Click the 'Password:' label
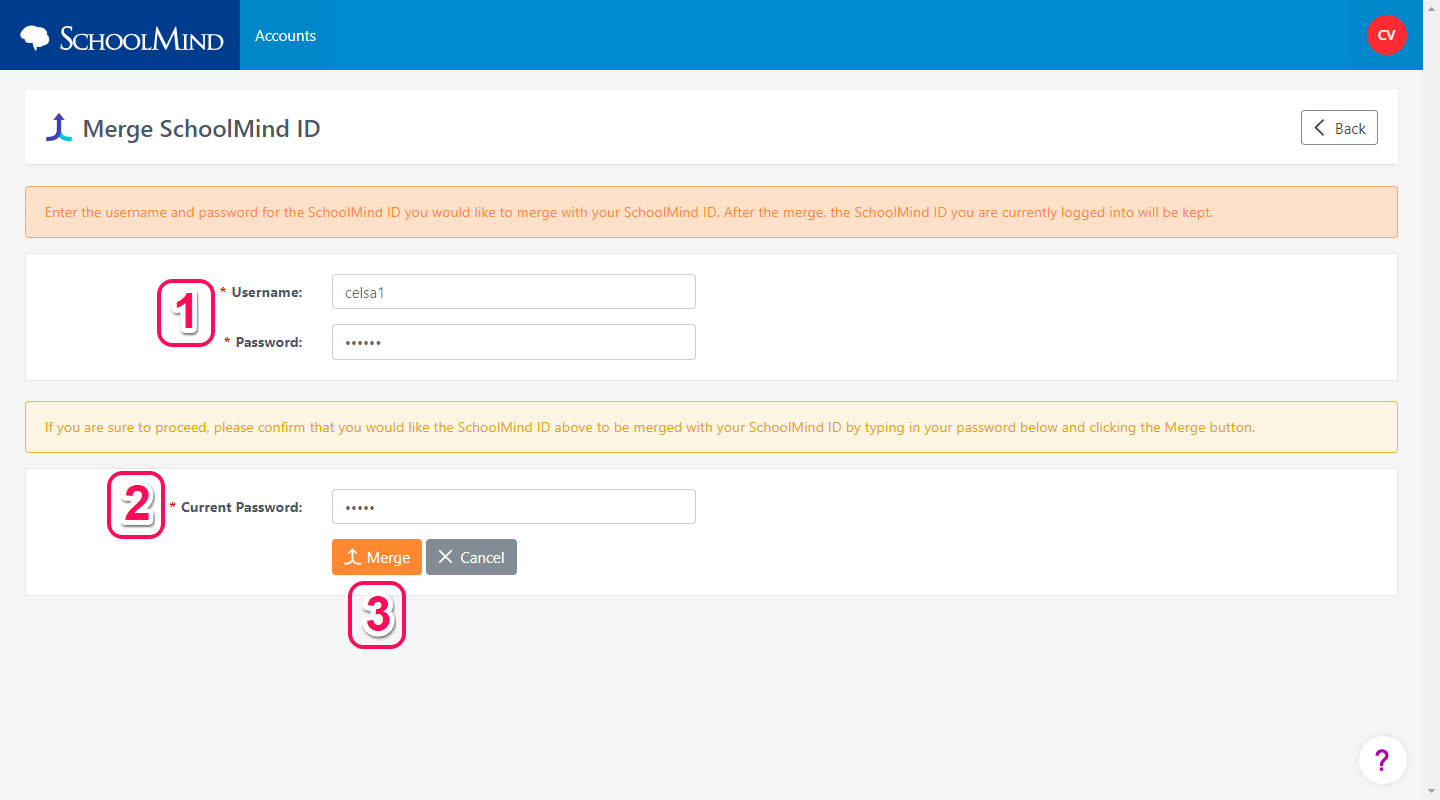The height and width of the screenshot is (800, 1440). point(269,342)
